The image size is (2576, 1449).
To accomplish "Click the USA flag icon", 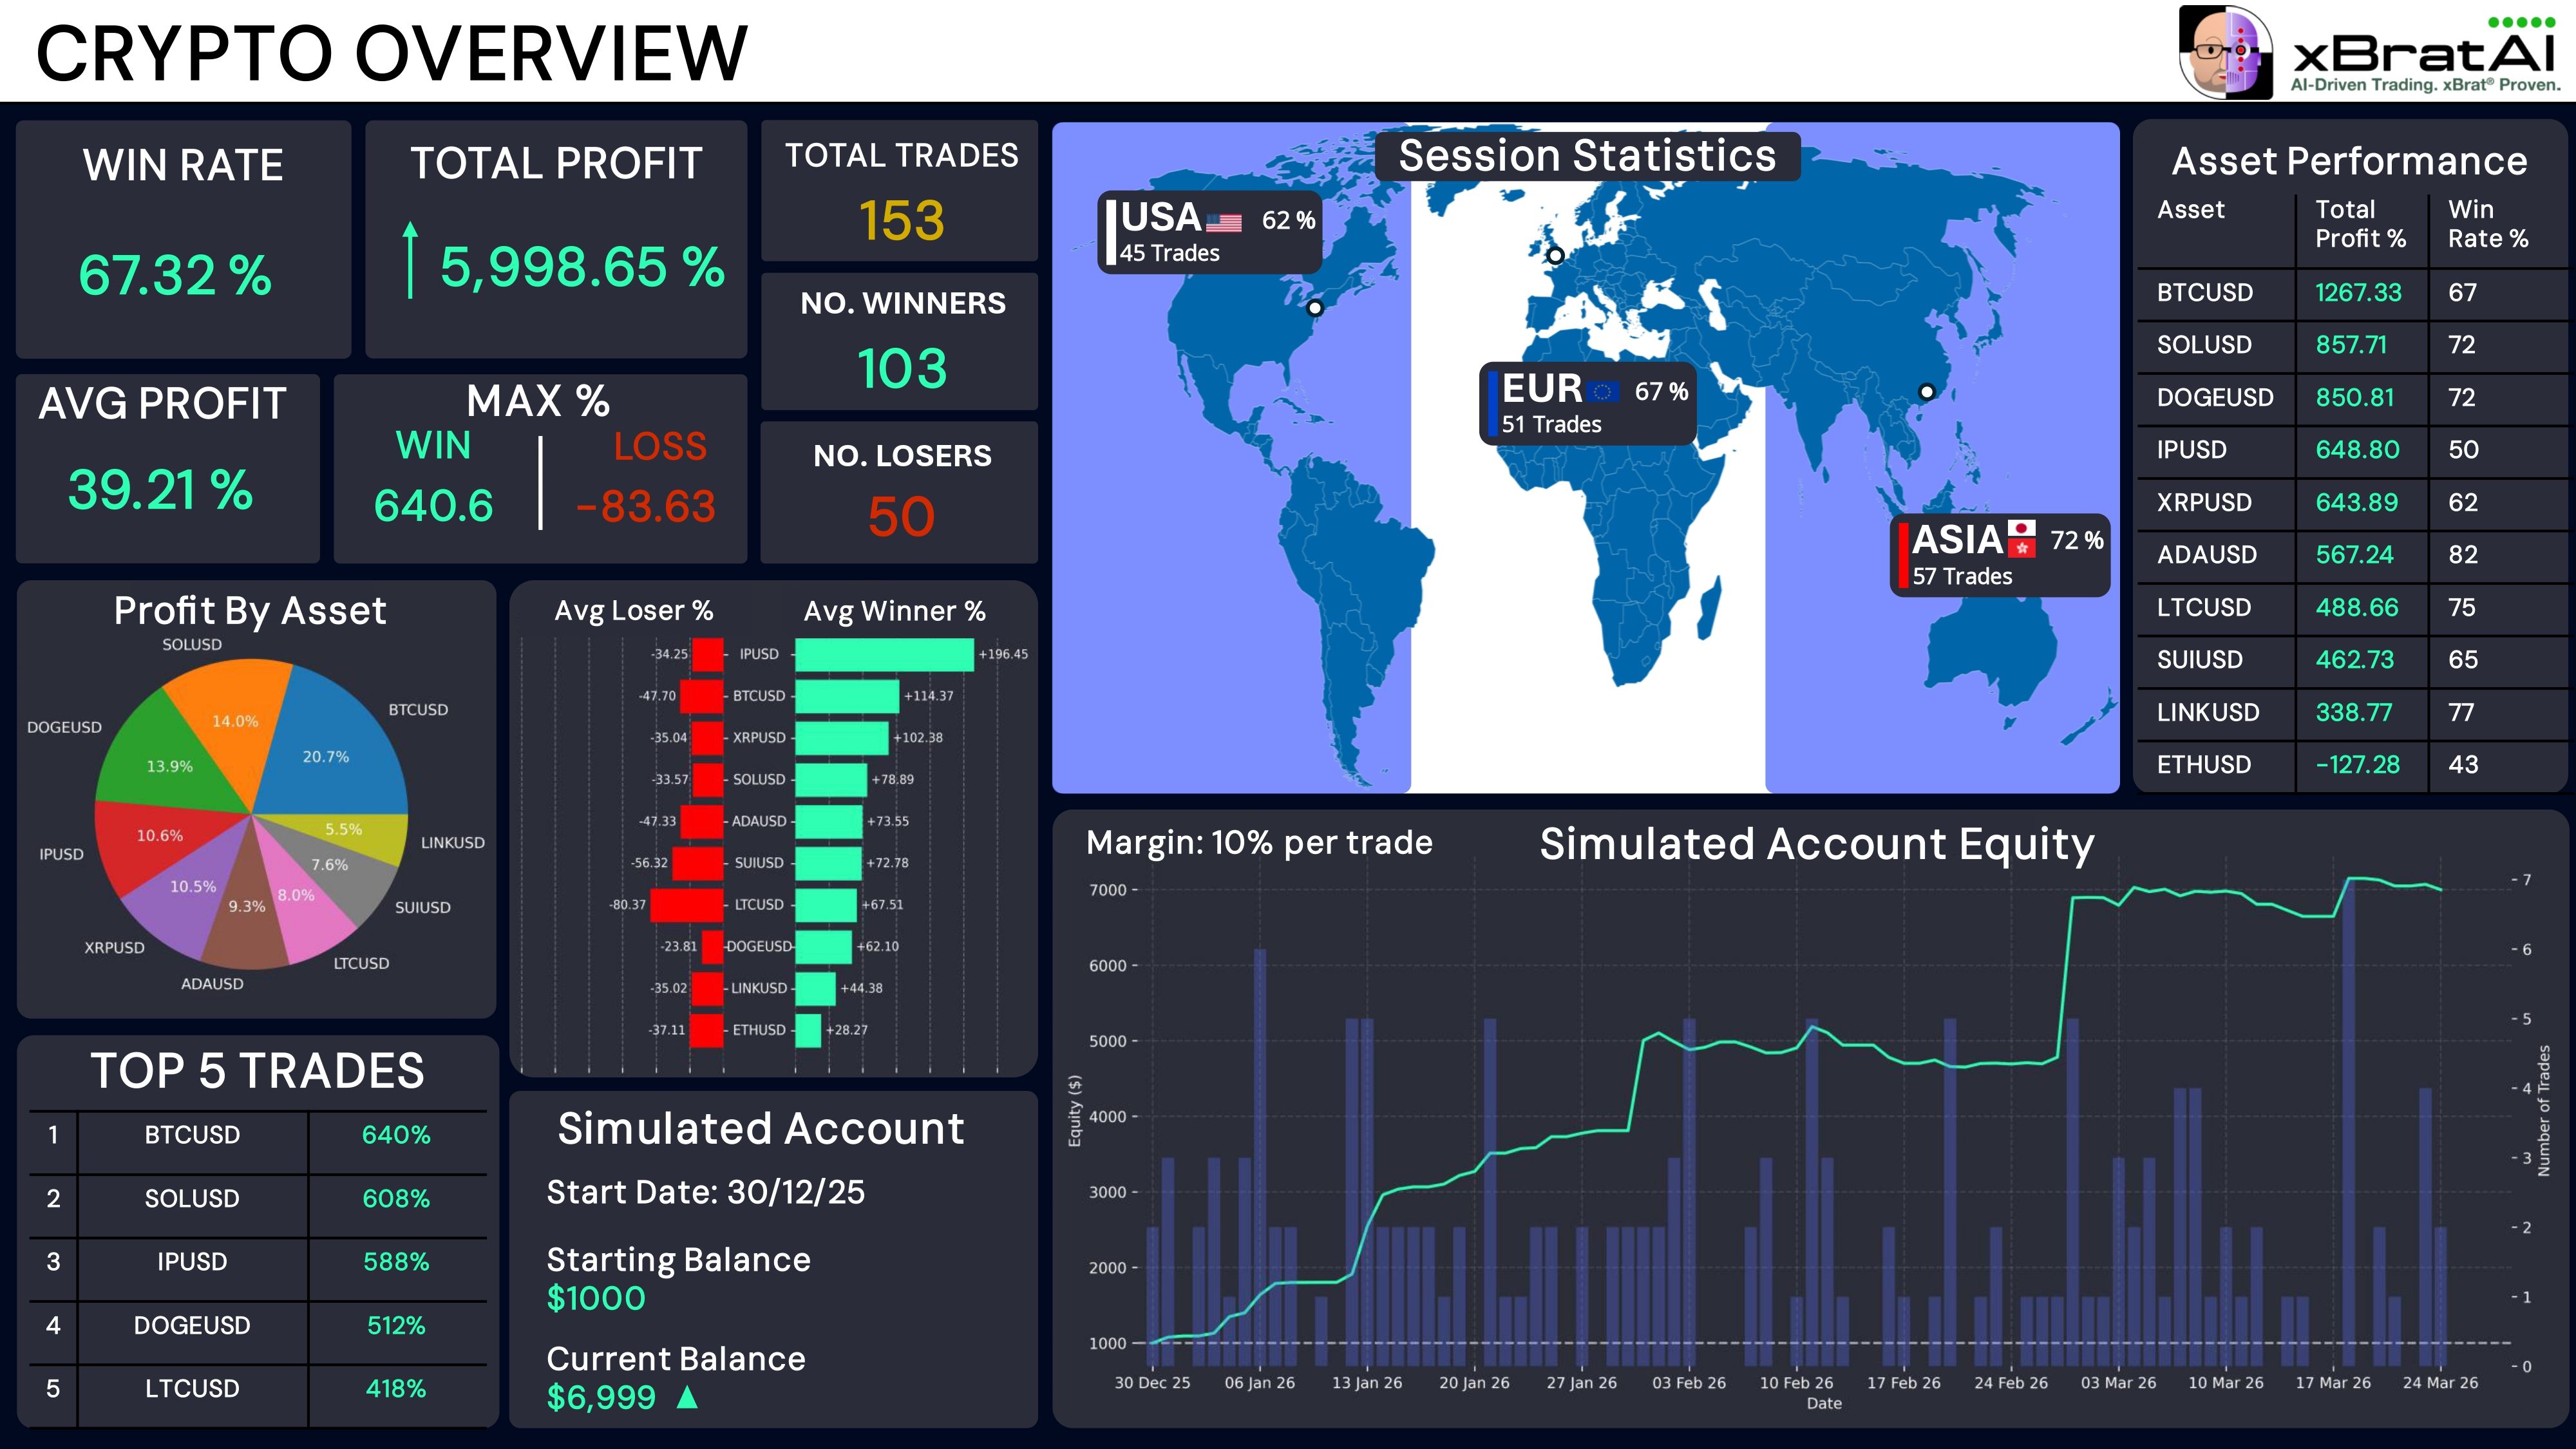I will coord(1224,222).
